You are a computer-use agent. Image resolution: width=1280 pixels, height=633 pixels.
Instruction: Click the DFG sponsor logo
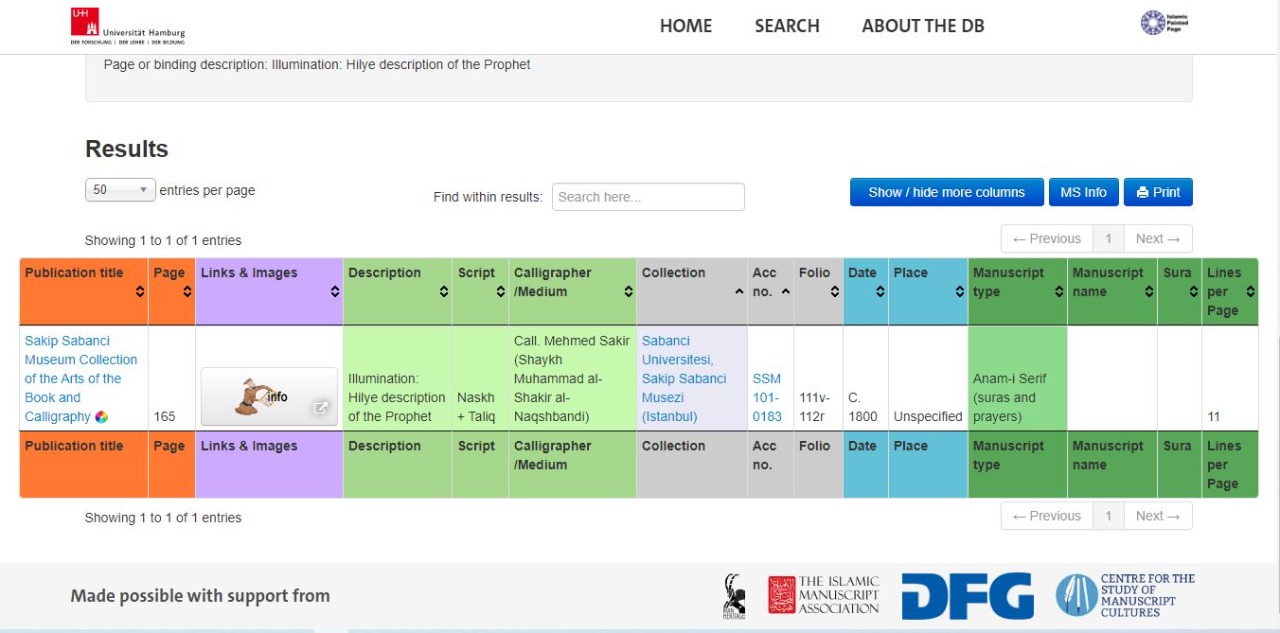967,596
